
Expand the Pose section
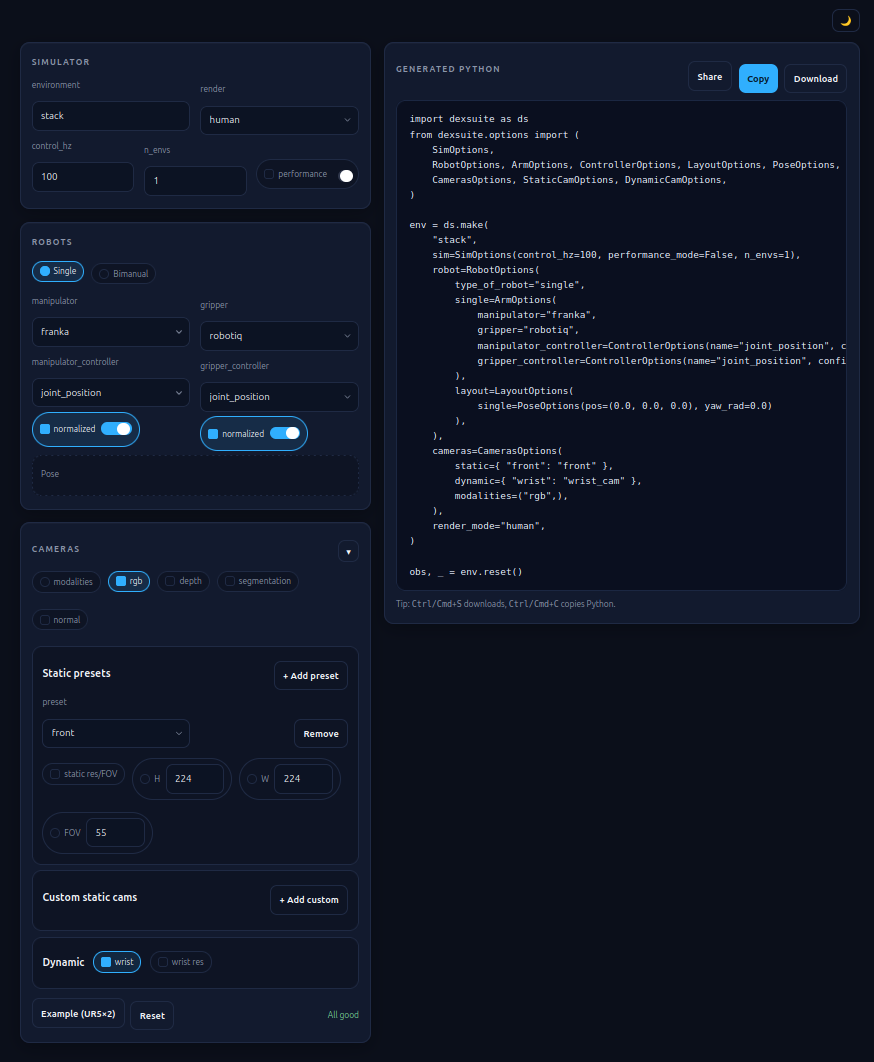pyautogui.click(x=195, y=474)
